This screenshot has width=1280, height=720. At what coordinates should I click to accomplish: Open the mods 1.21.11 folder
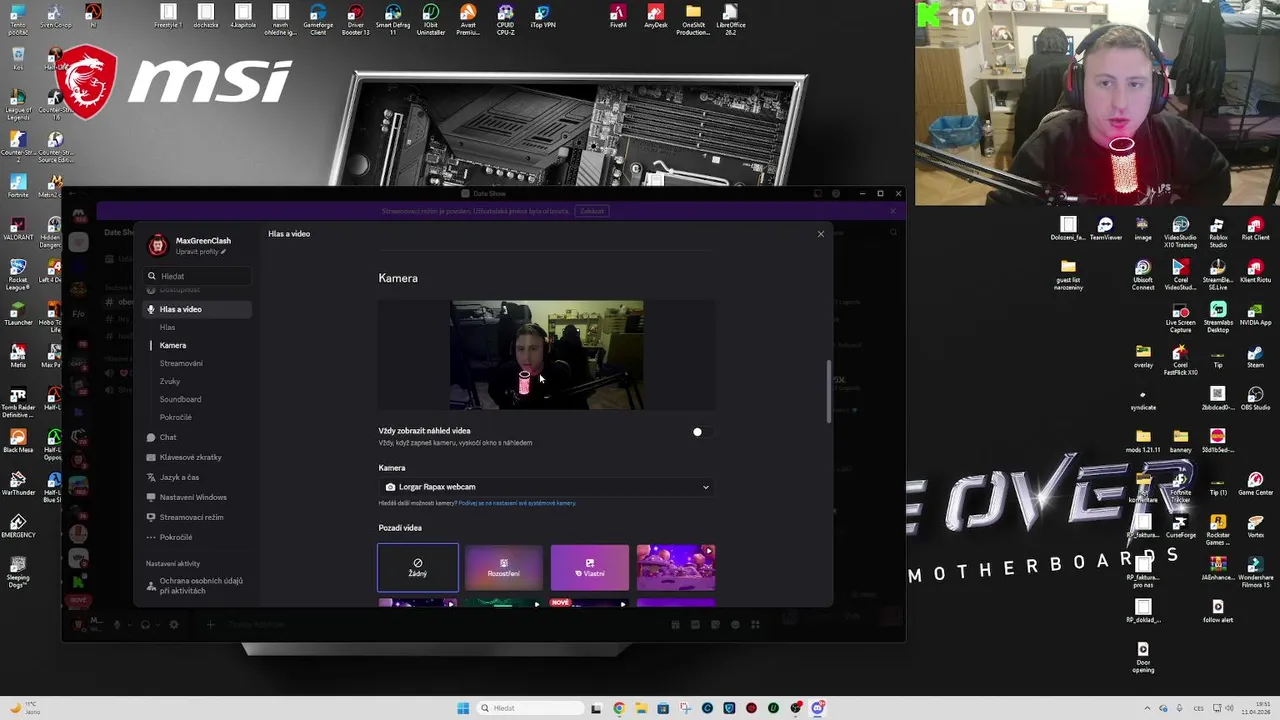coord(1143,441)
